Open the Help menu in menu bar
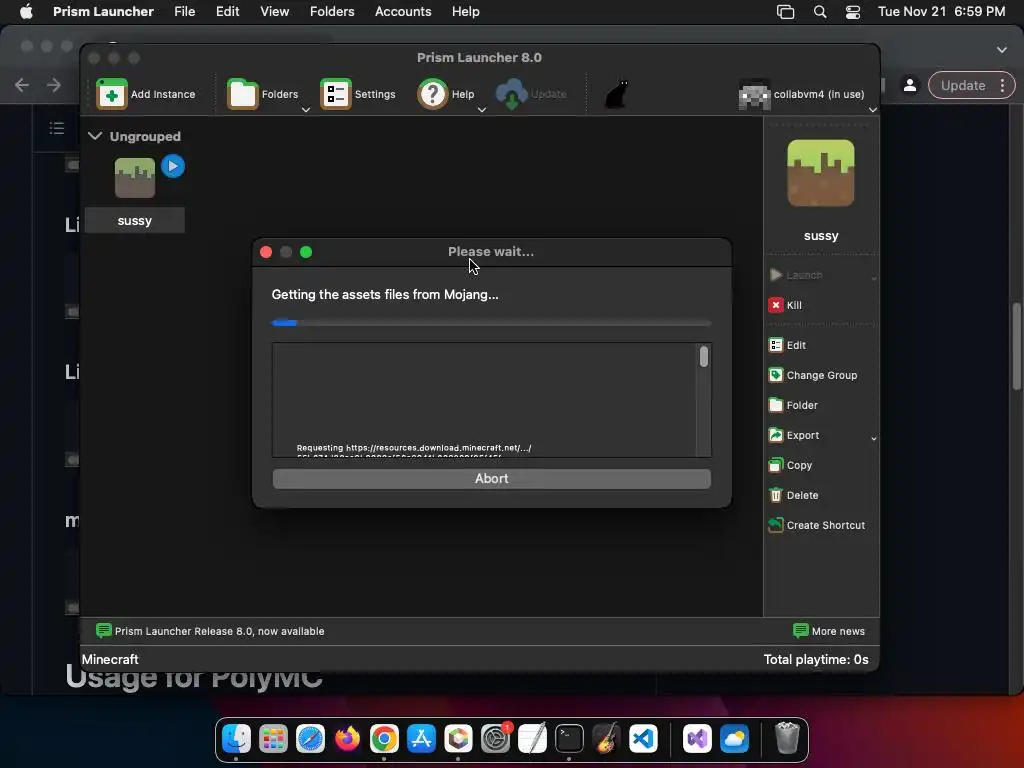The height and width of the screenshot is (768, 1024). (466, 11)
